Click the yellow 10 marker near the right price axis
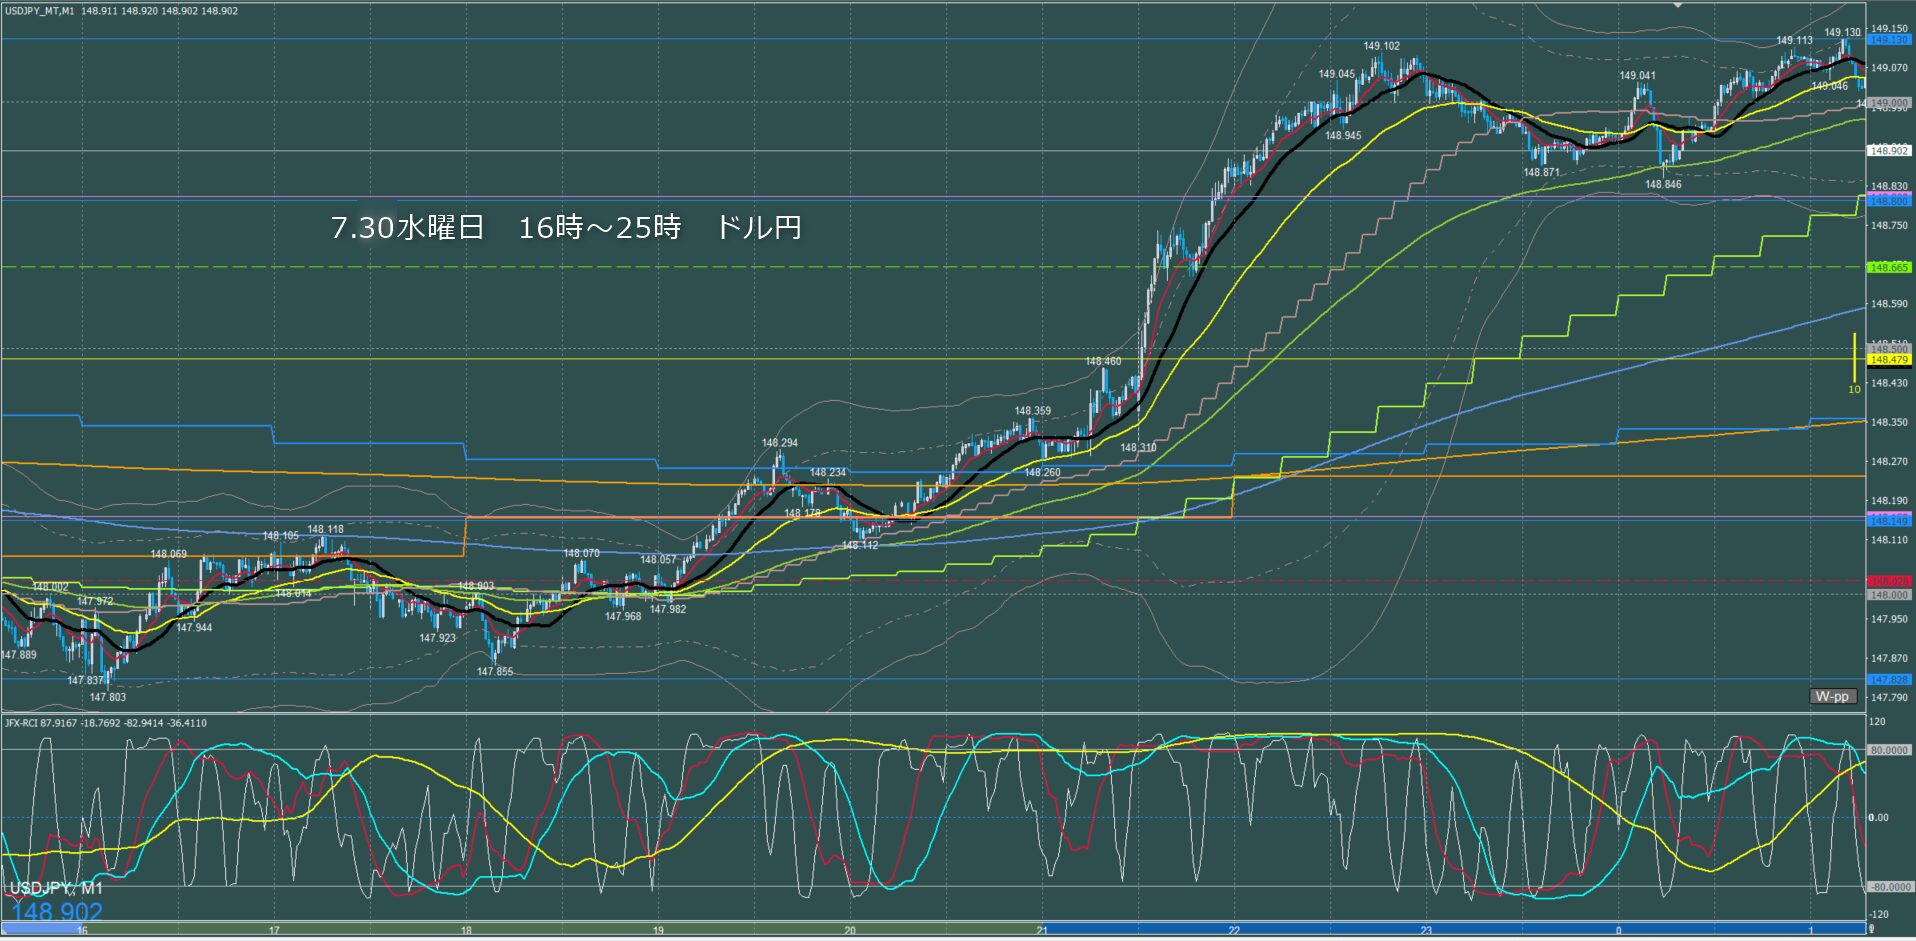The image size is (1916, 941). tap(1854, 389)
